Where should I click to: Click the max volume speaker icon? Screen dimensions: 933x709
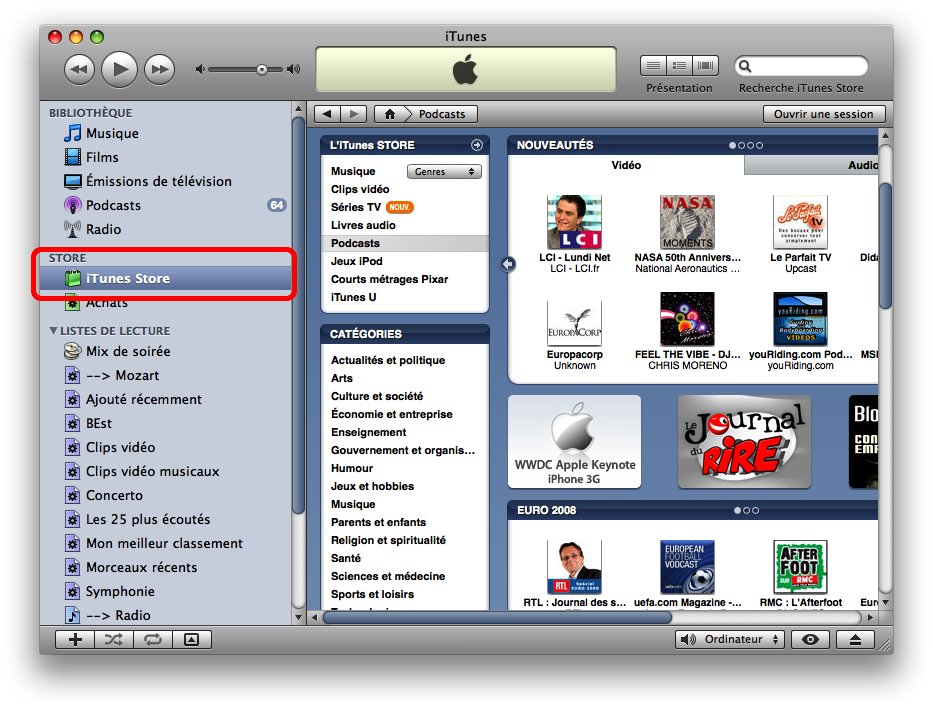pos(293,70)
